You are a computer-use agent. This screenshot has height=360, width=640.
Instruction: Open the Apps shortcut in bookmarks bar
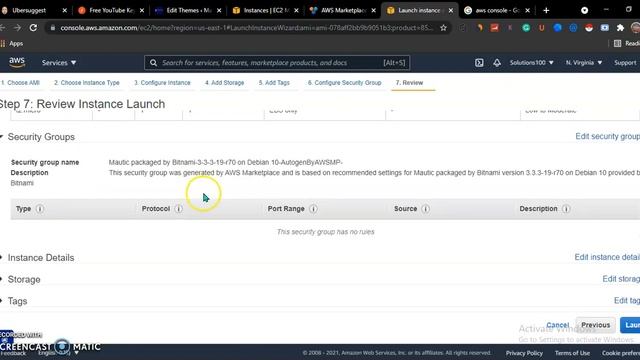coord(12,43)
